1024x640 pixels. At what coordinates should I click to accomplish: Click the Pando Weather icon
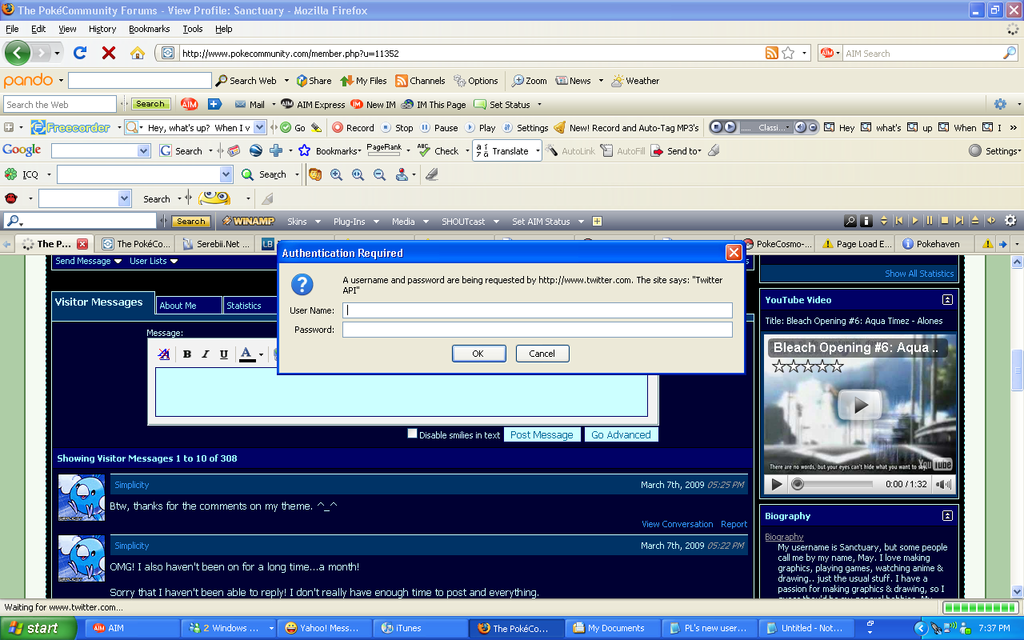pos(617,81)
